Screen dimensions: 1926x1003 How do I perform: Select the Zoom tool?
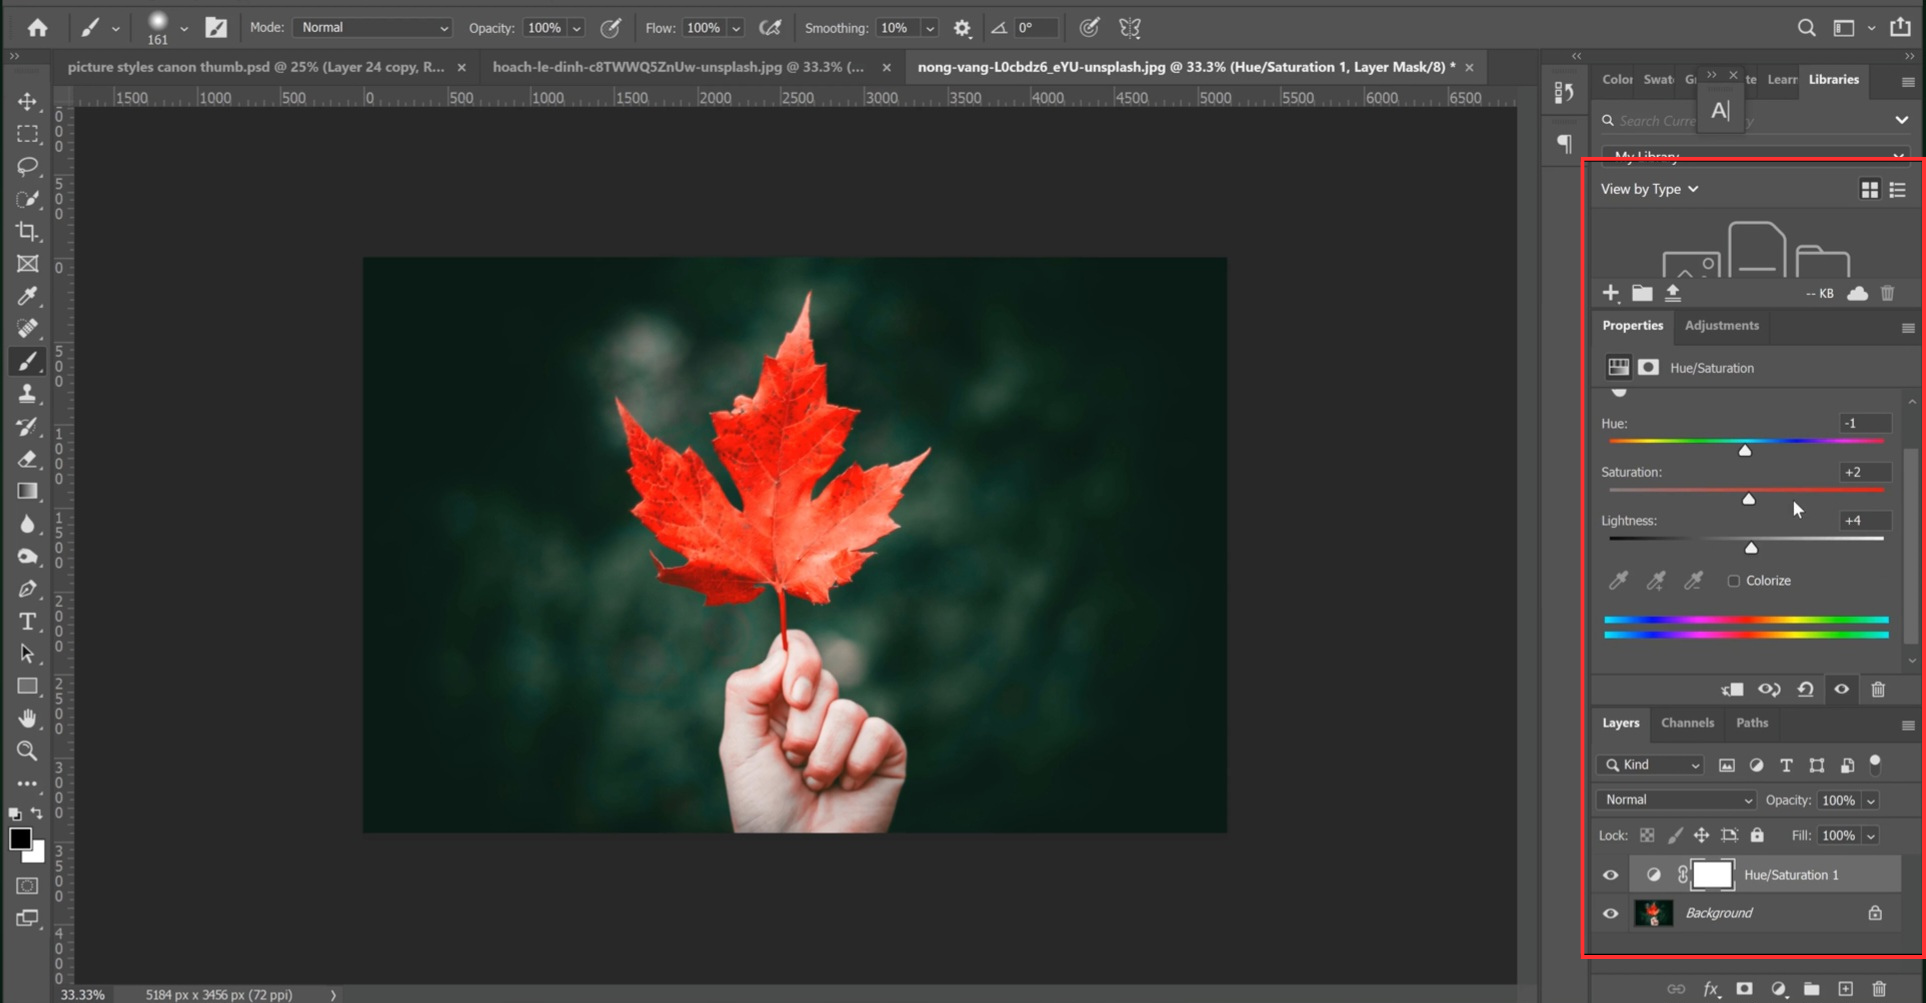coord(27,751)
